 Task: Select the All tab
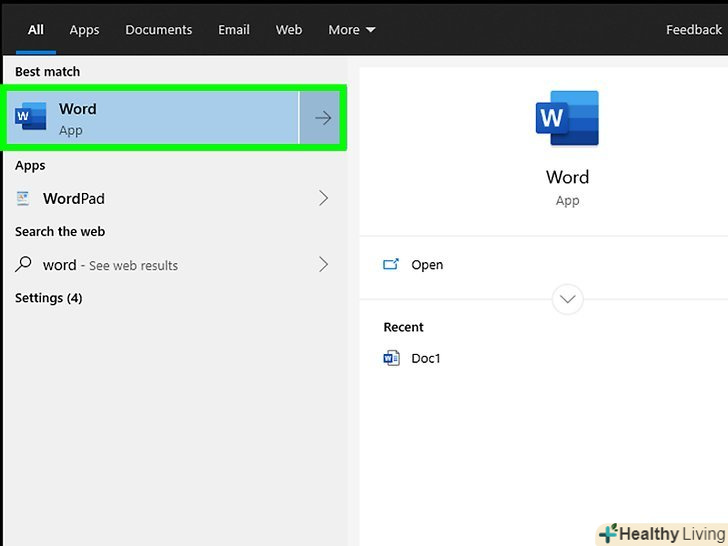(x=36, y=30)
